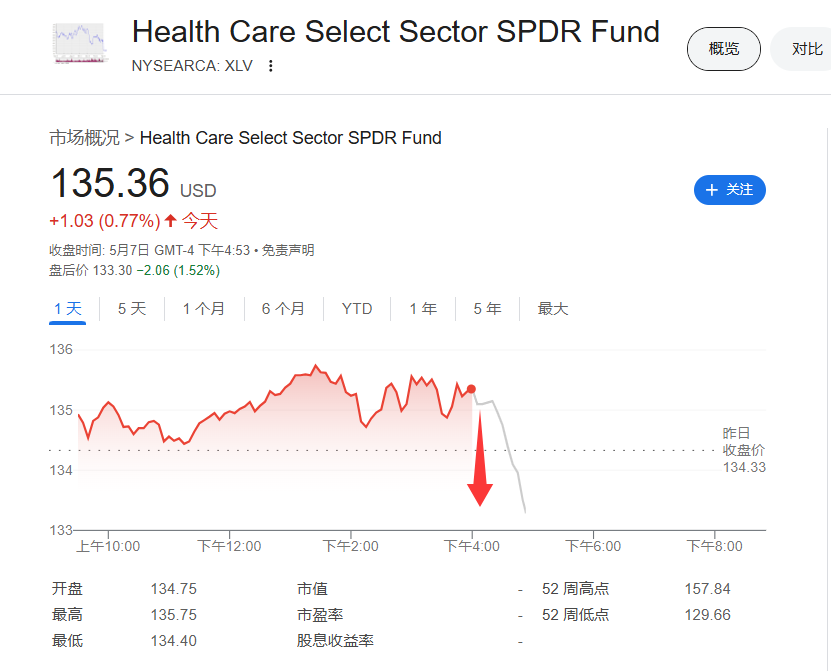Open the 对比 compare button
This screenshot has height=671, width=831.
click(802, 49)
